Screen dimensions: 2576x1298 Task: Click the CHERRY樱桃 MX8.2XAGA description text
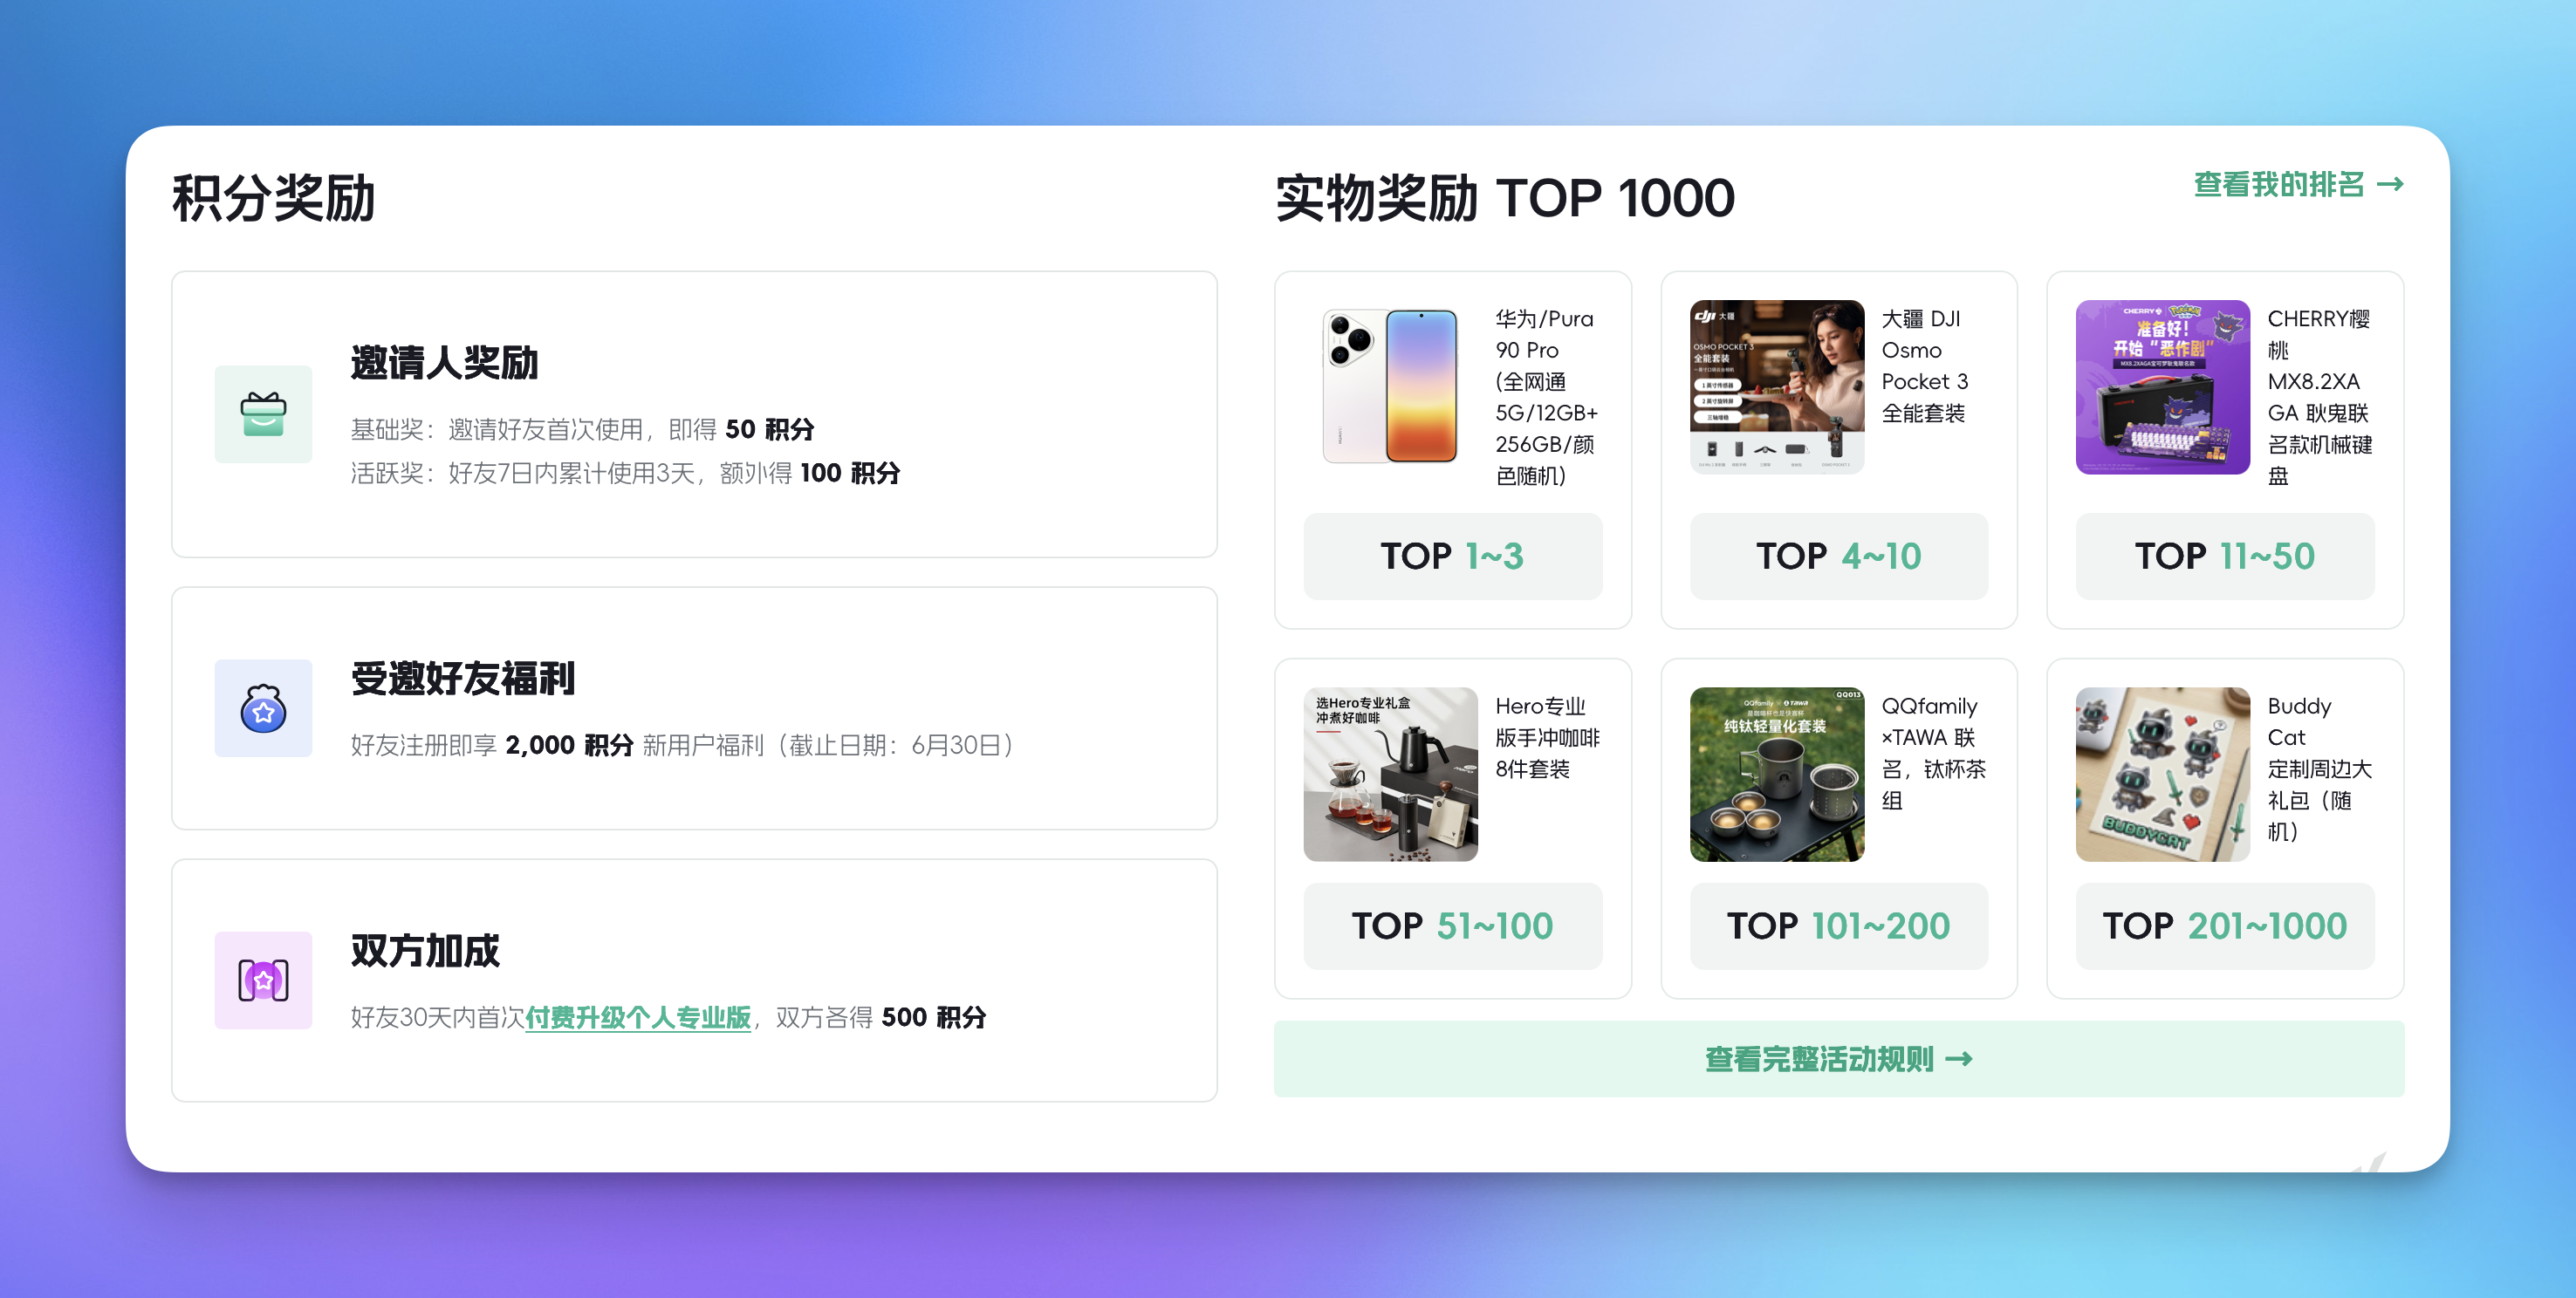pos(2319,397)
